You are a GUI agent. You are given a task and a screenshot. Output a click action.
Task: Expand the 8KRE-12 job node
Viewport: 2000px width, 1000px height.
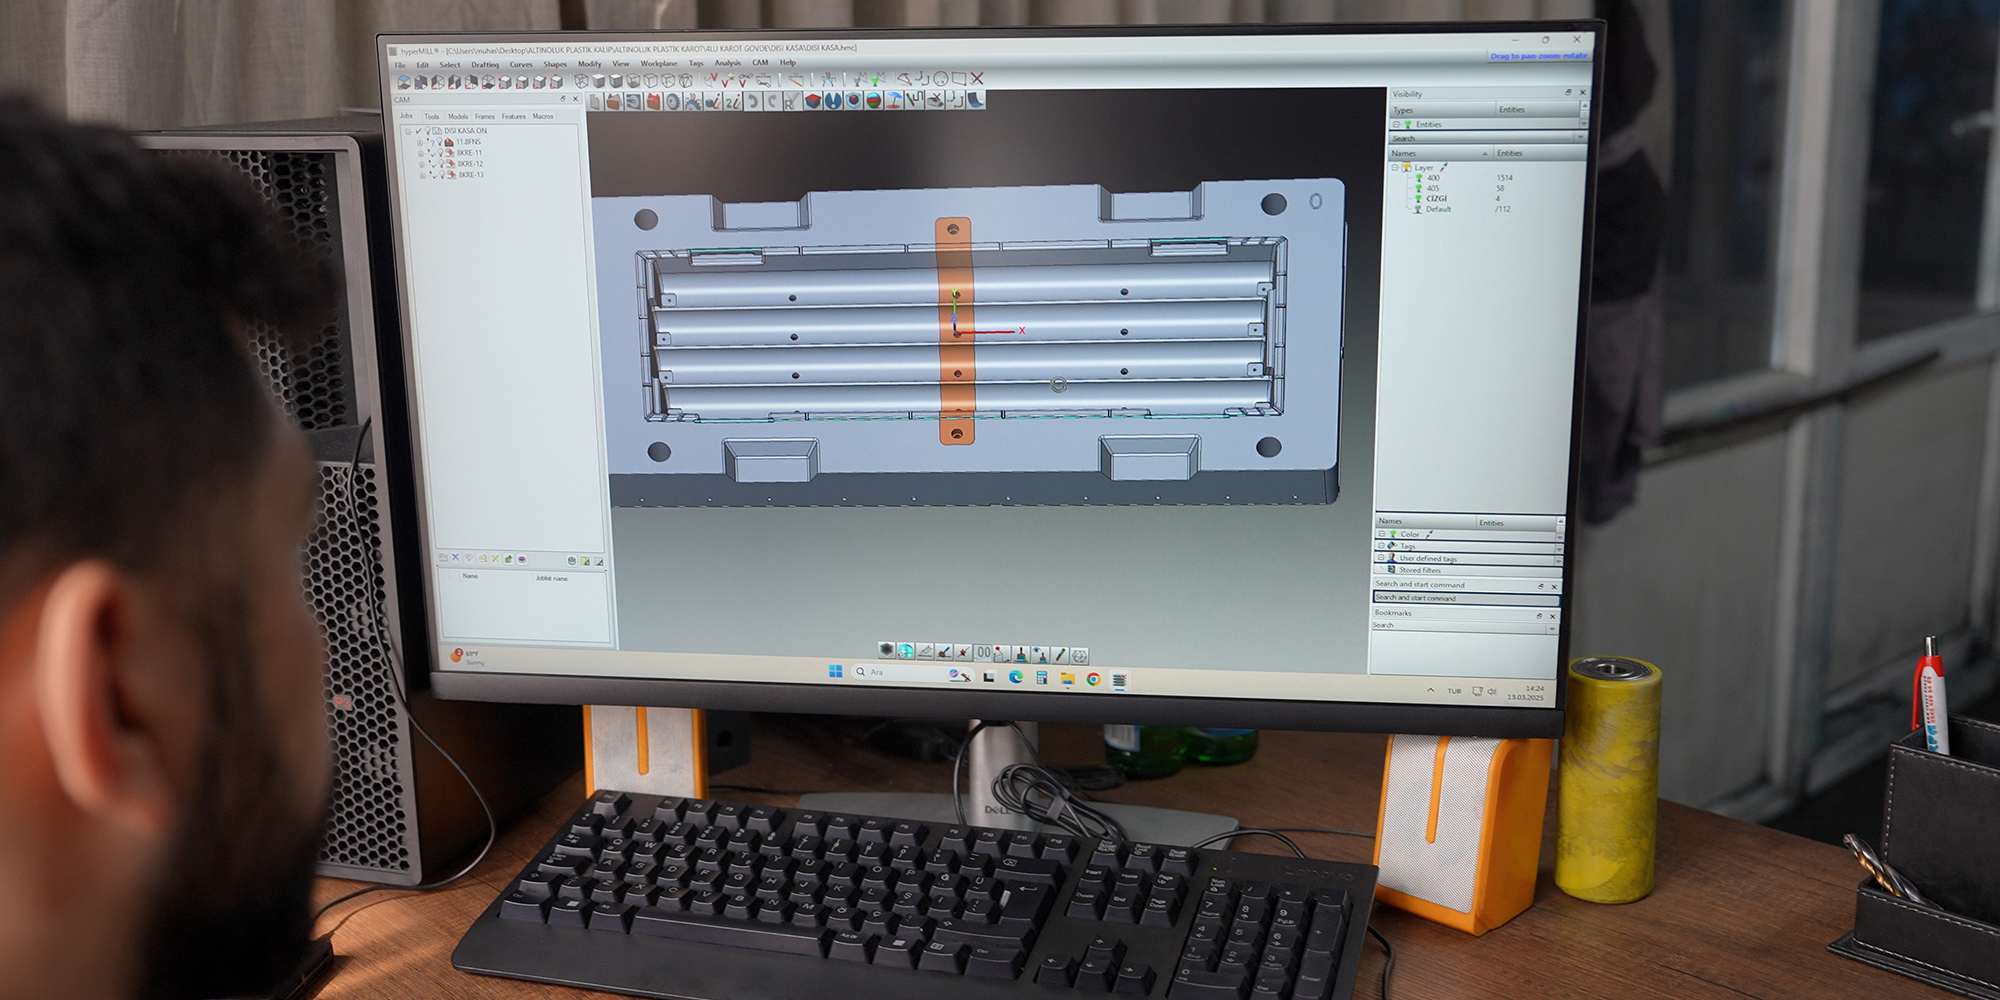click(422, 165)
